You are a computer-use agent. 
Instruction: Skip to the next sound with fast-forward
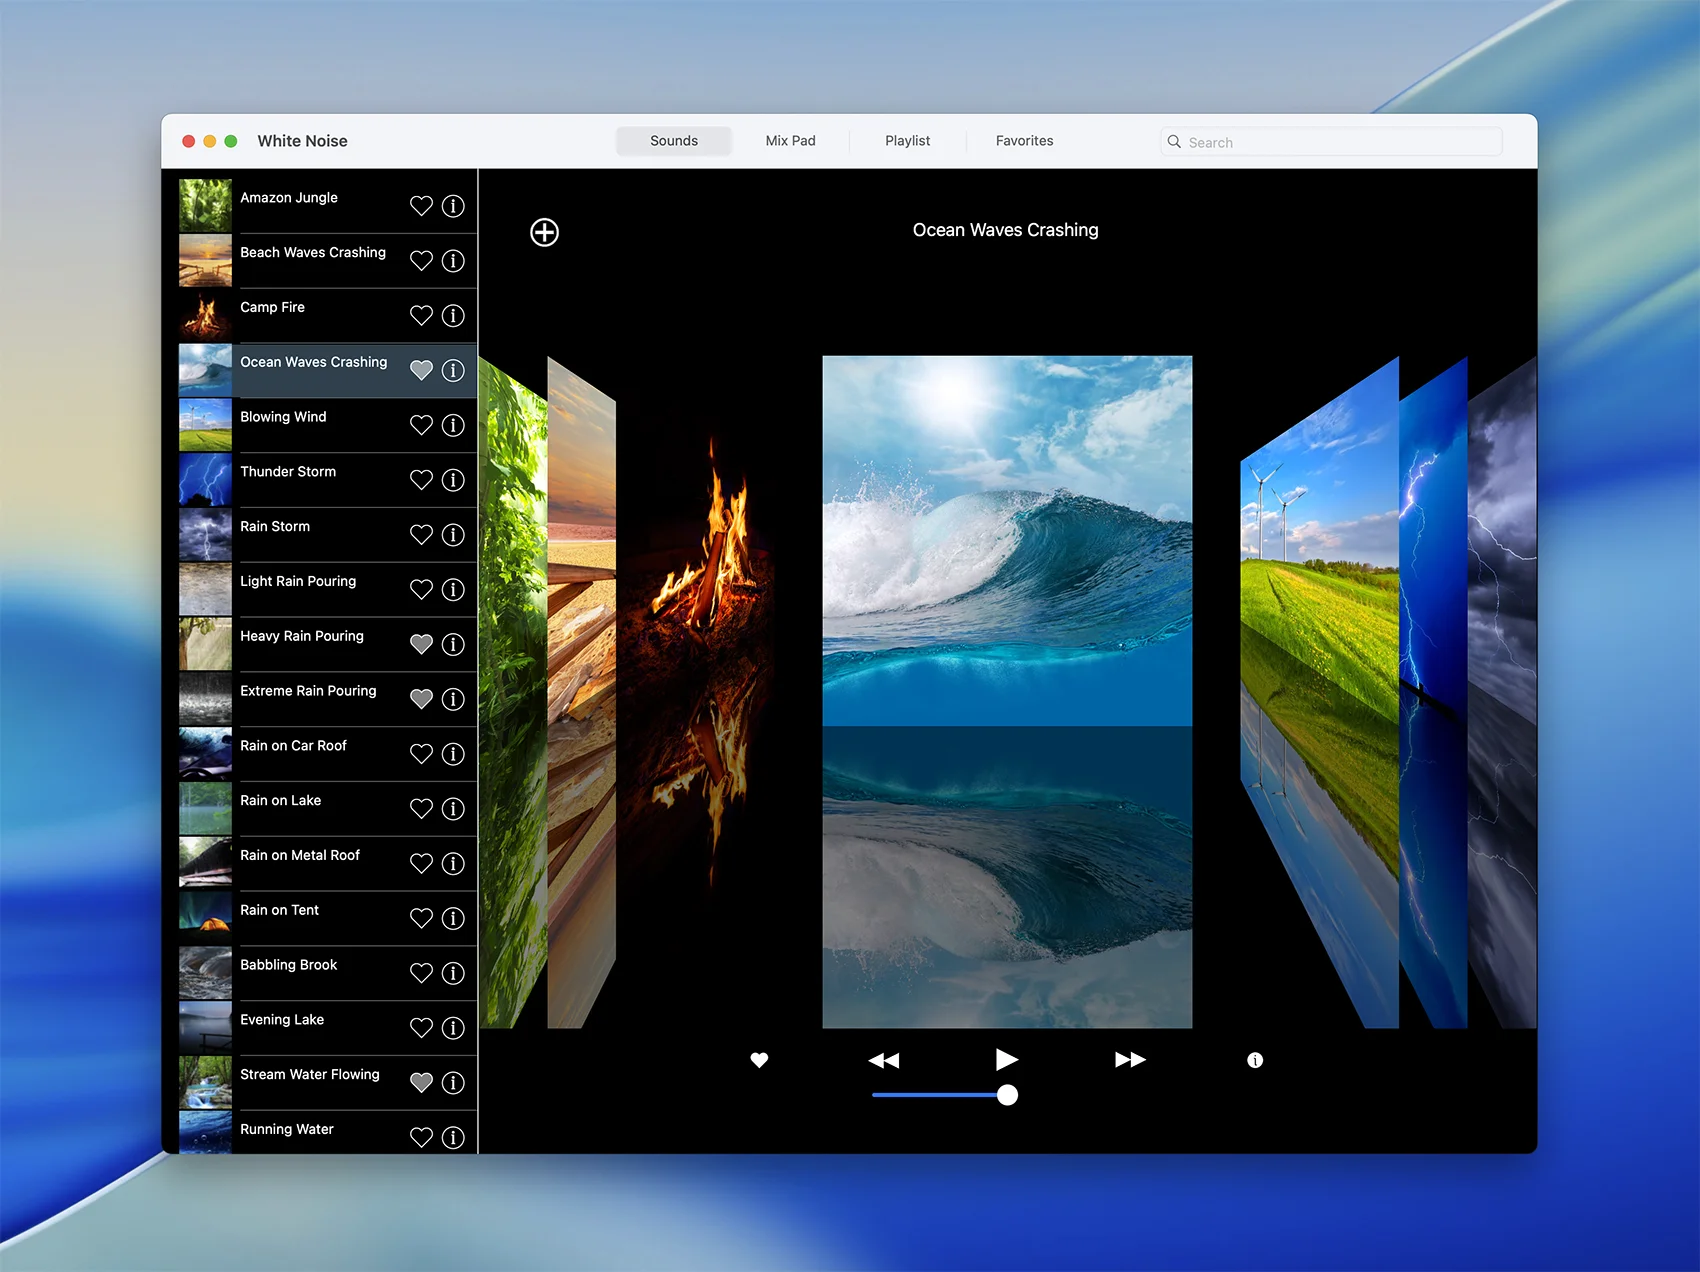click(x=1130, y=1060)
